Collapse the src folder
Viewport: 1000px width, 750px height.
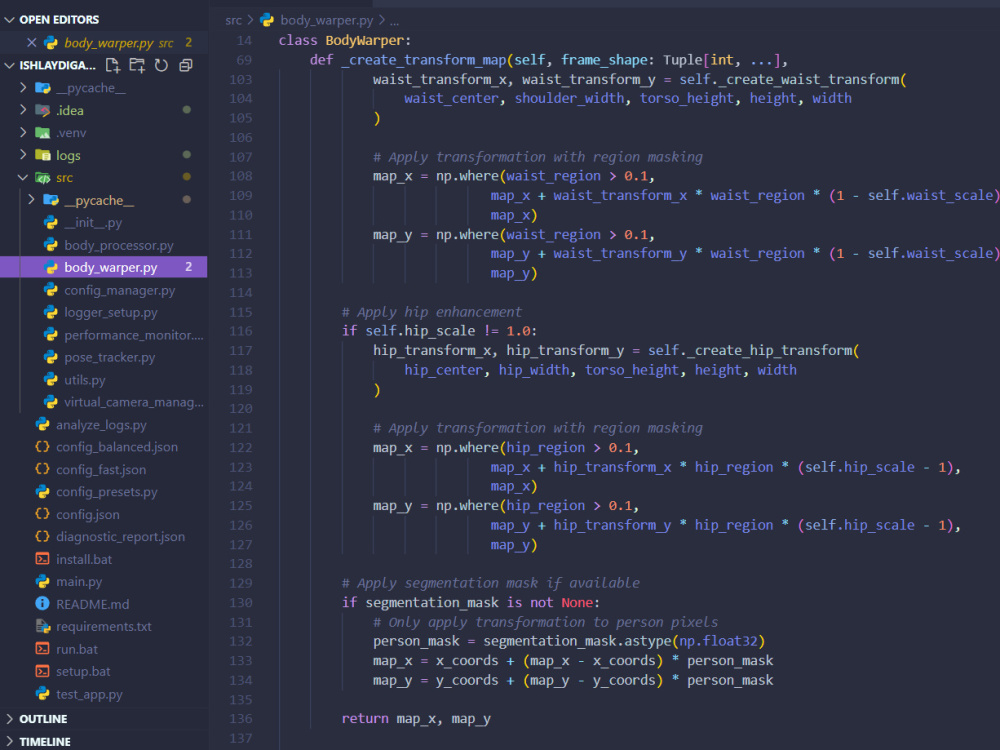pos(23,177)
